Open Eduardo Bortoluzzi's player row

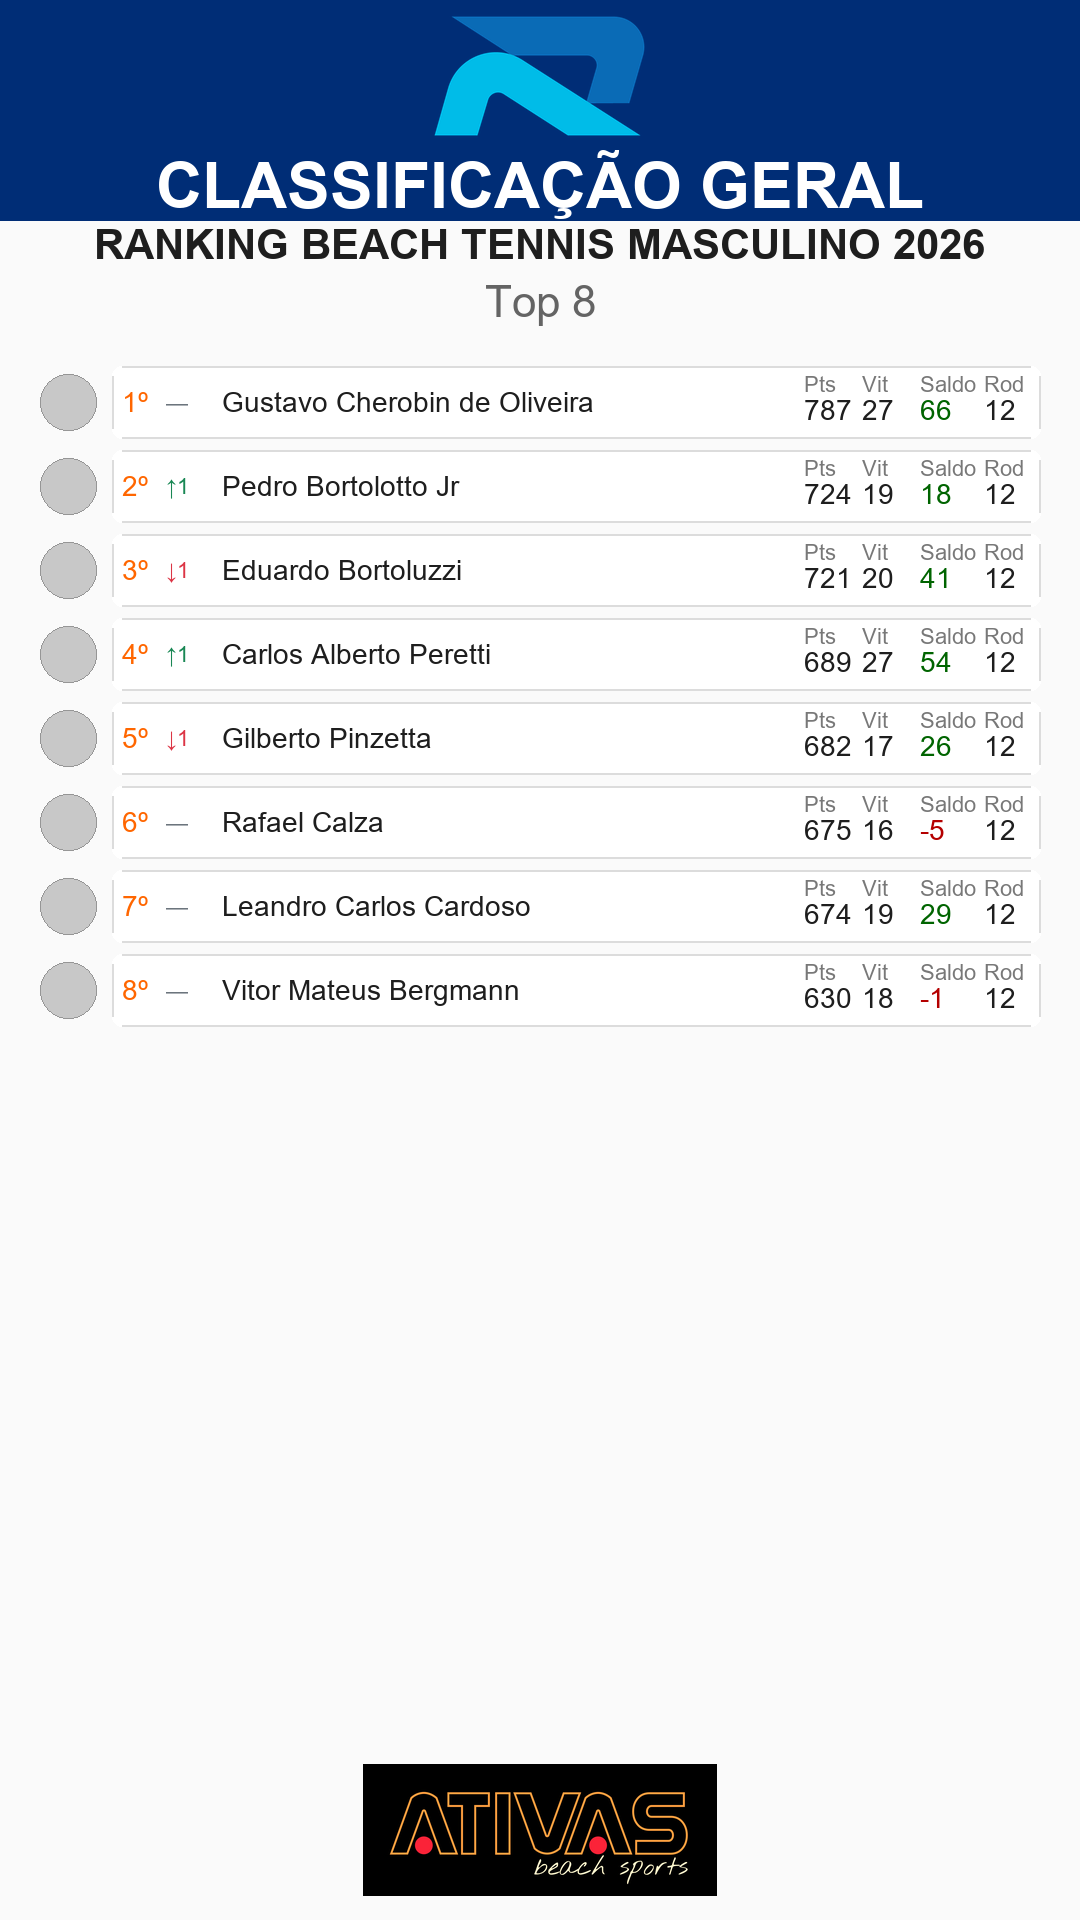coord(576,571)
